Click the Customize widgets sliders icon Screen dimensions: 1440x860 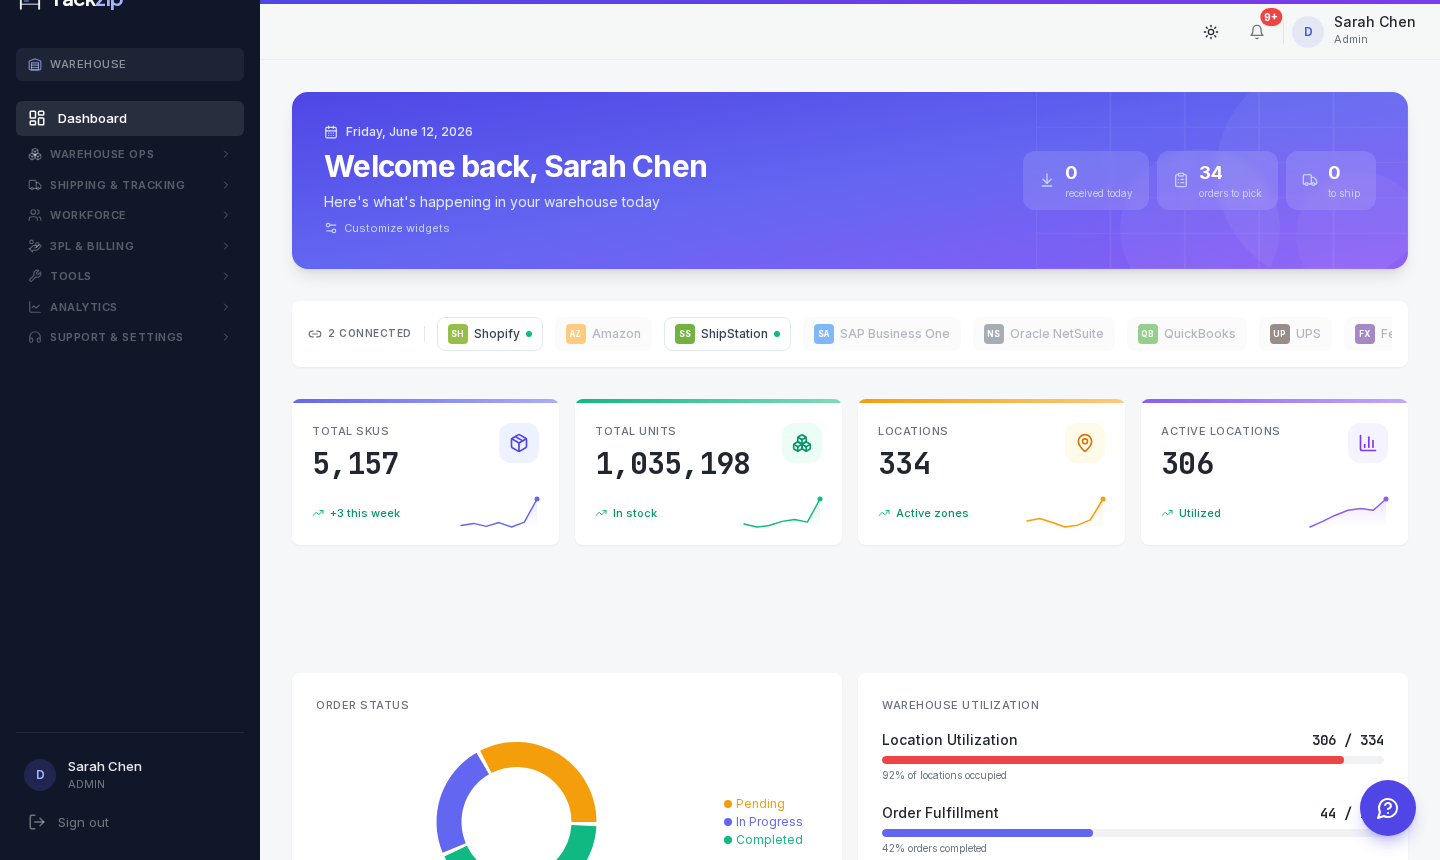(x=331, y=228)
